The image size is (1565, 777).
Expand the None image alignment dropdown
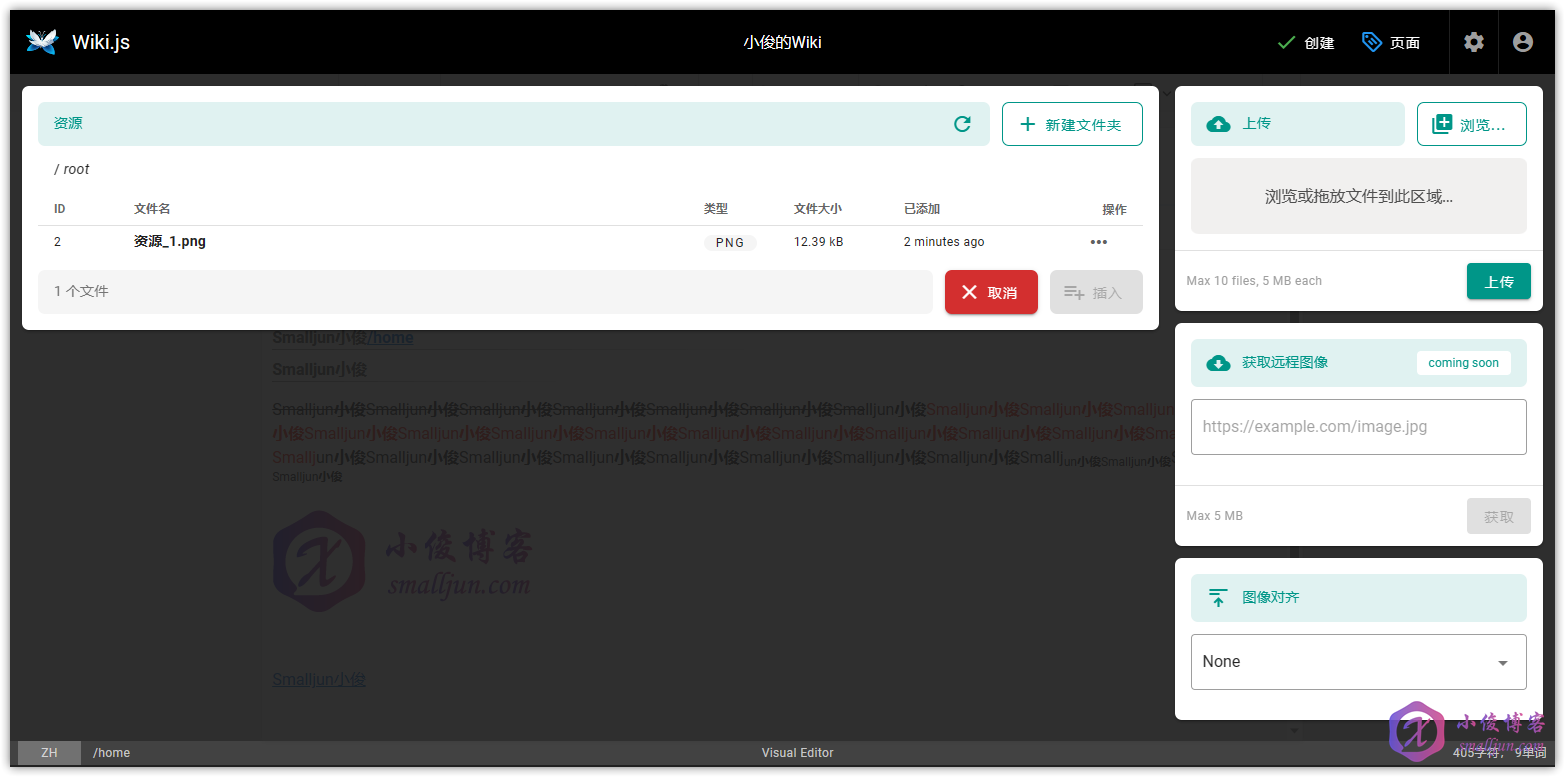1358,662
